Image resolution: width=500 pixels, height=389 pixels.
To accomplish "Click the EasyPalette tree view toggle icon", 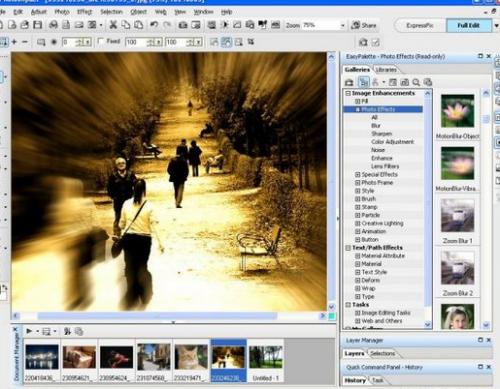I will [363, 82].
